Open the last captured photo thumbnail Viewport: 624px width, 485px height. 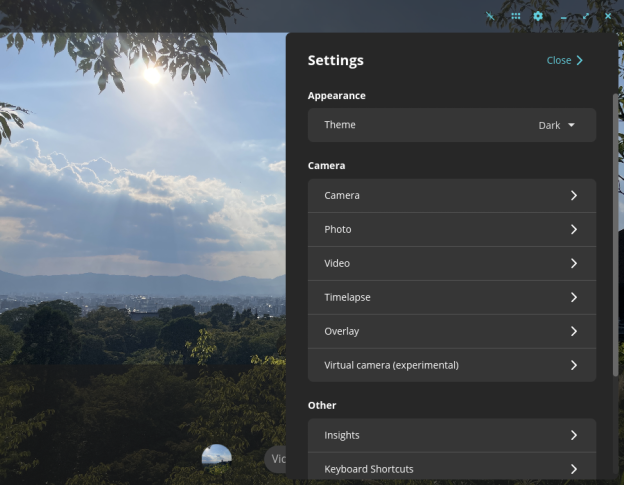click(x=216, y=458)
